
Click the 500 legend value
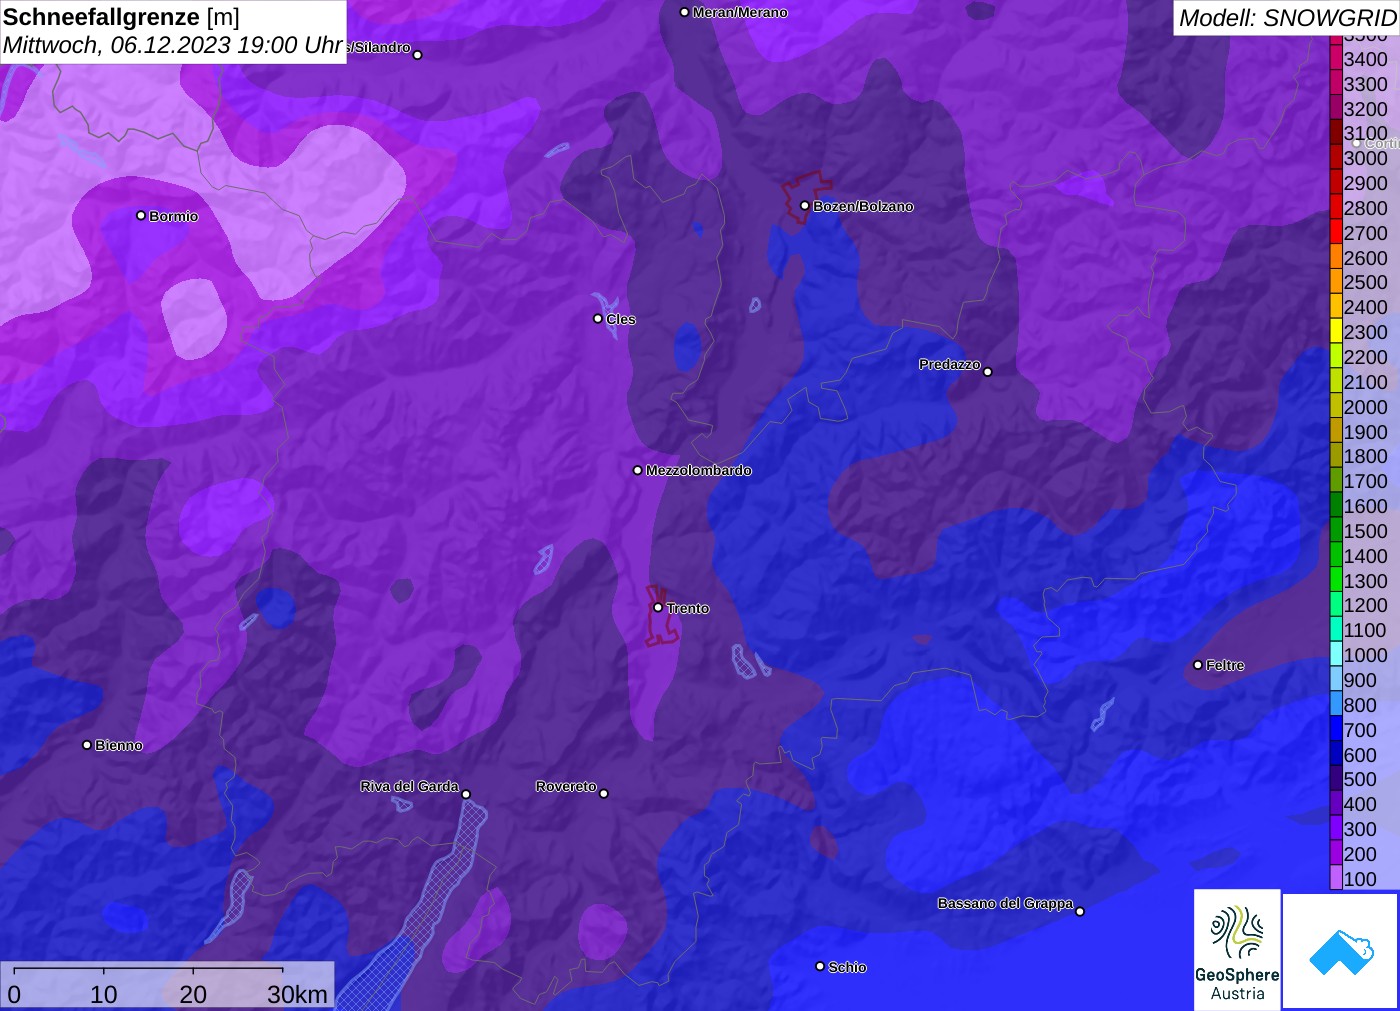(x=1360, y=779)
